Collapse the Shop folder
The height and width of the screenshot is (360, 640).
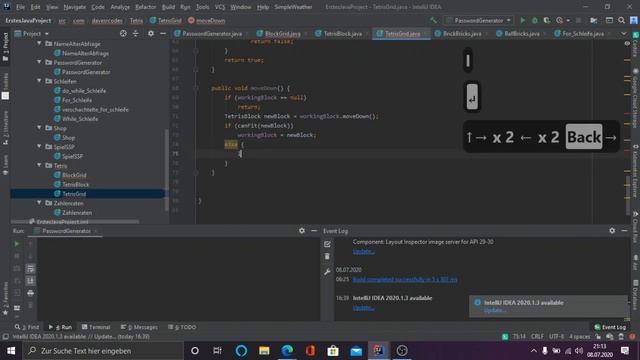(39, 128)
